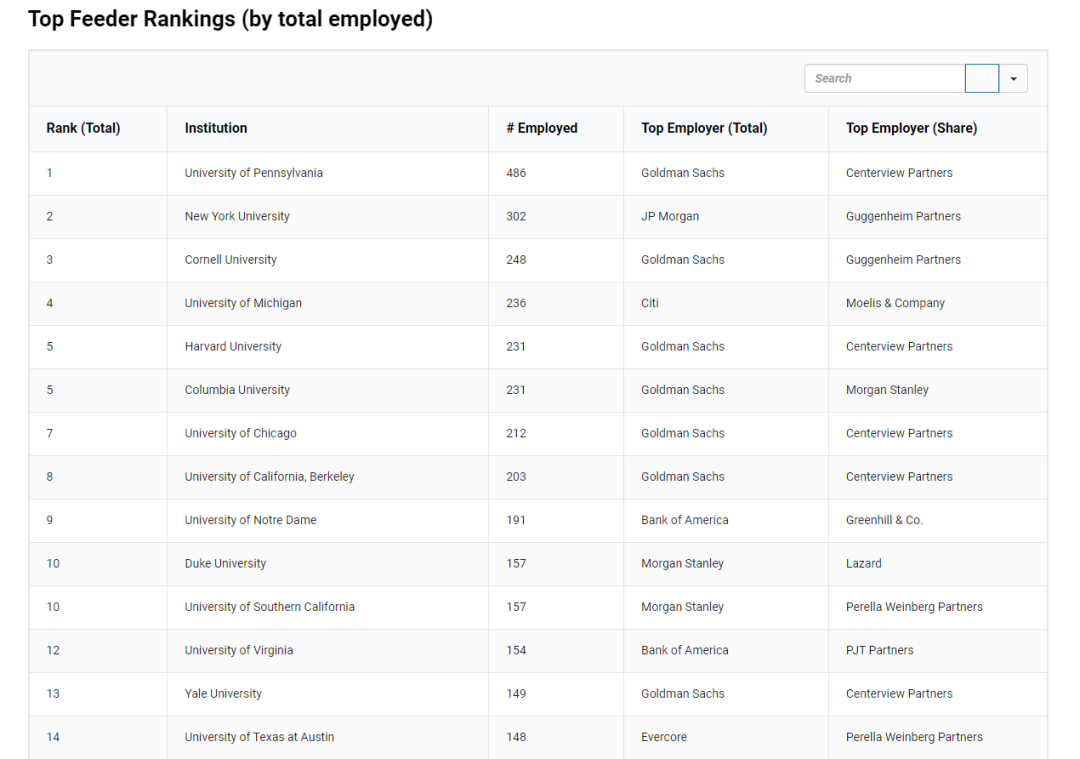Click employed value 149
The height and width of the screenshot is (759, 1080).
point(516,694)
